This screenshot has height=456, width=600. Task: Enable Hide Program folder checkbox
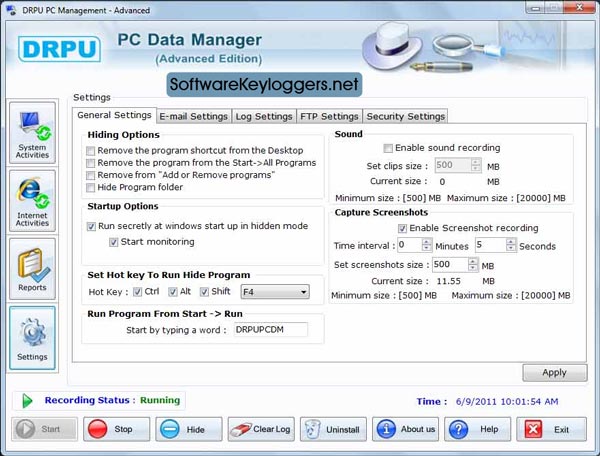tap(91, 187)
